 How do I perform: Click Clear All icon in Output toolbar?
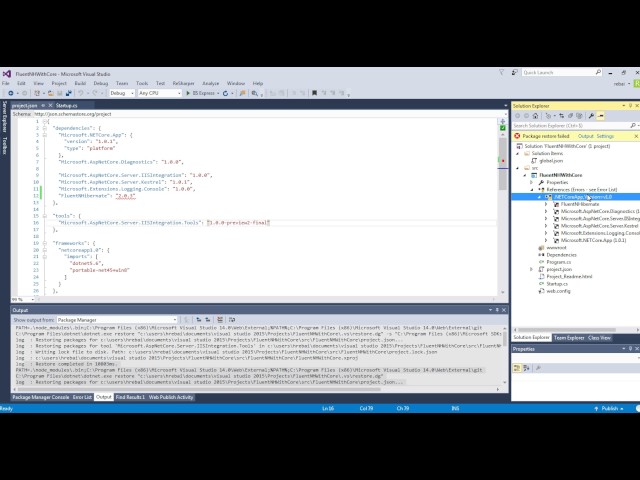(220, 320)
